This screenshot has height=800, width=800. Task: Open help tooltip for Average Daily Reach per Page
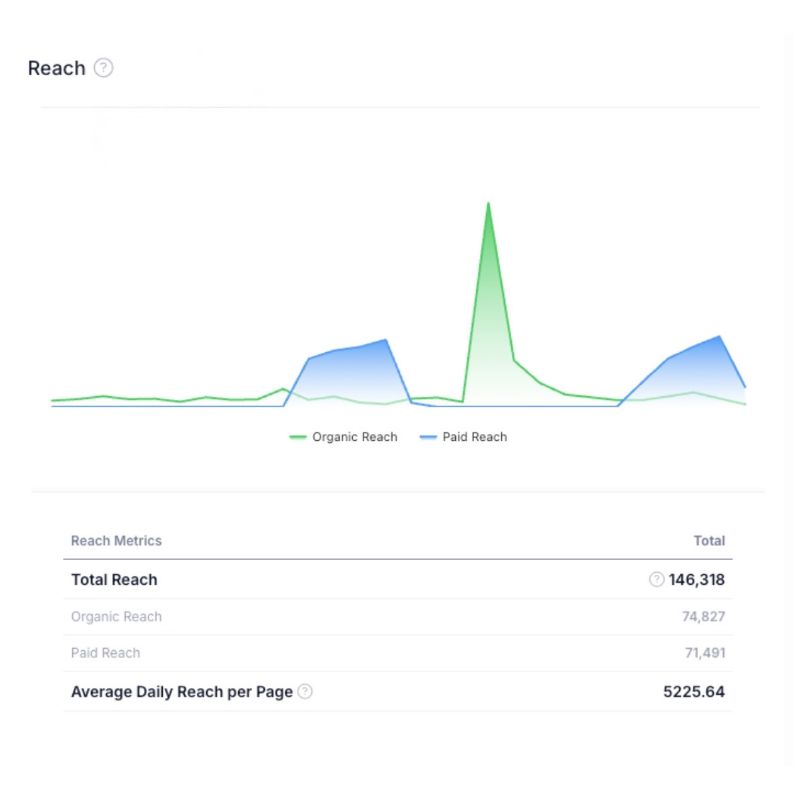click(305, 691)
